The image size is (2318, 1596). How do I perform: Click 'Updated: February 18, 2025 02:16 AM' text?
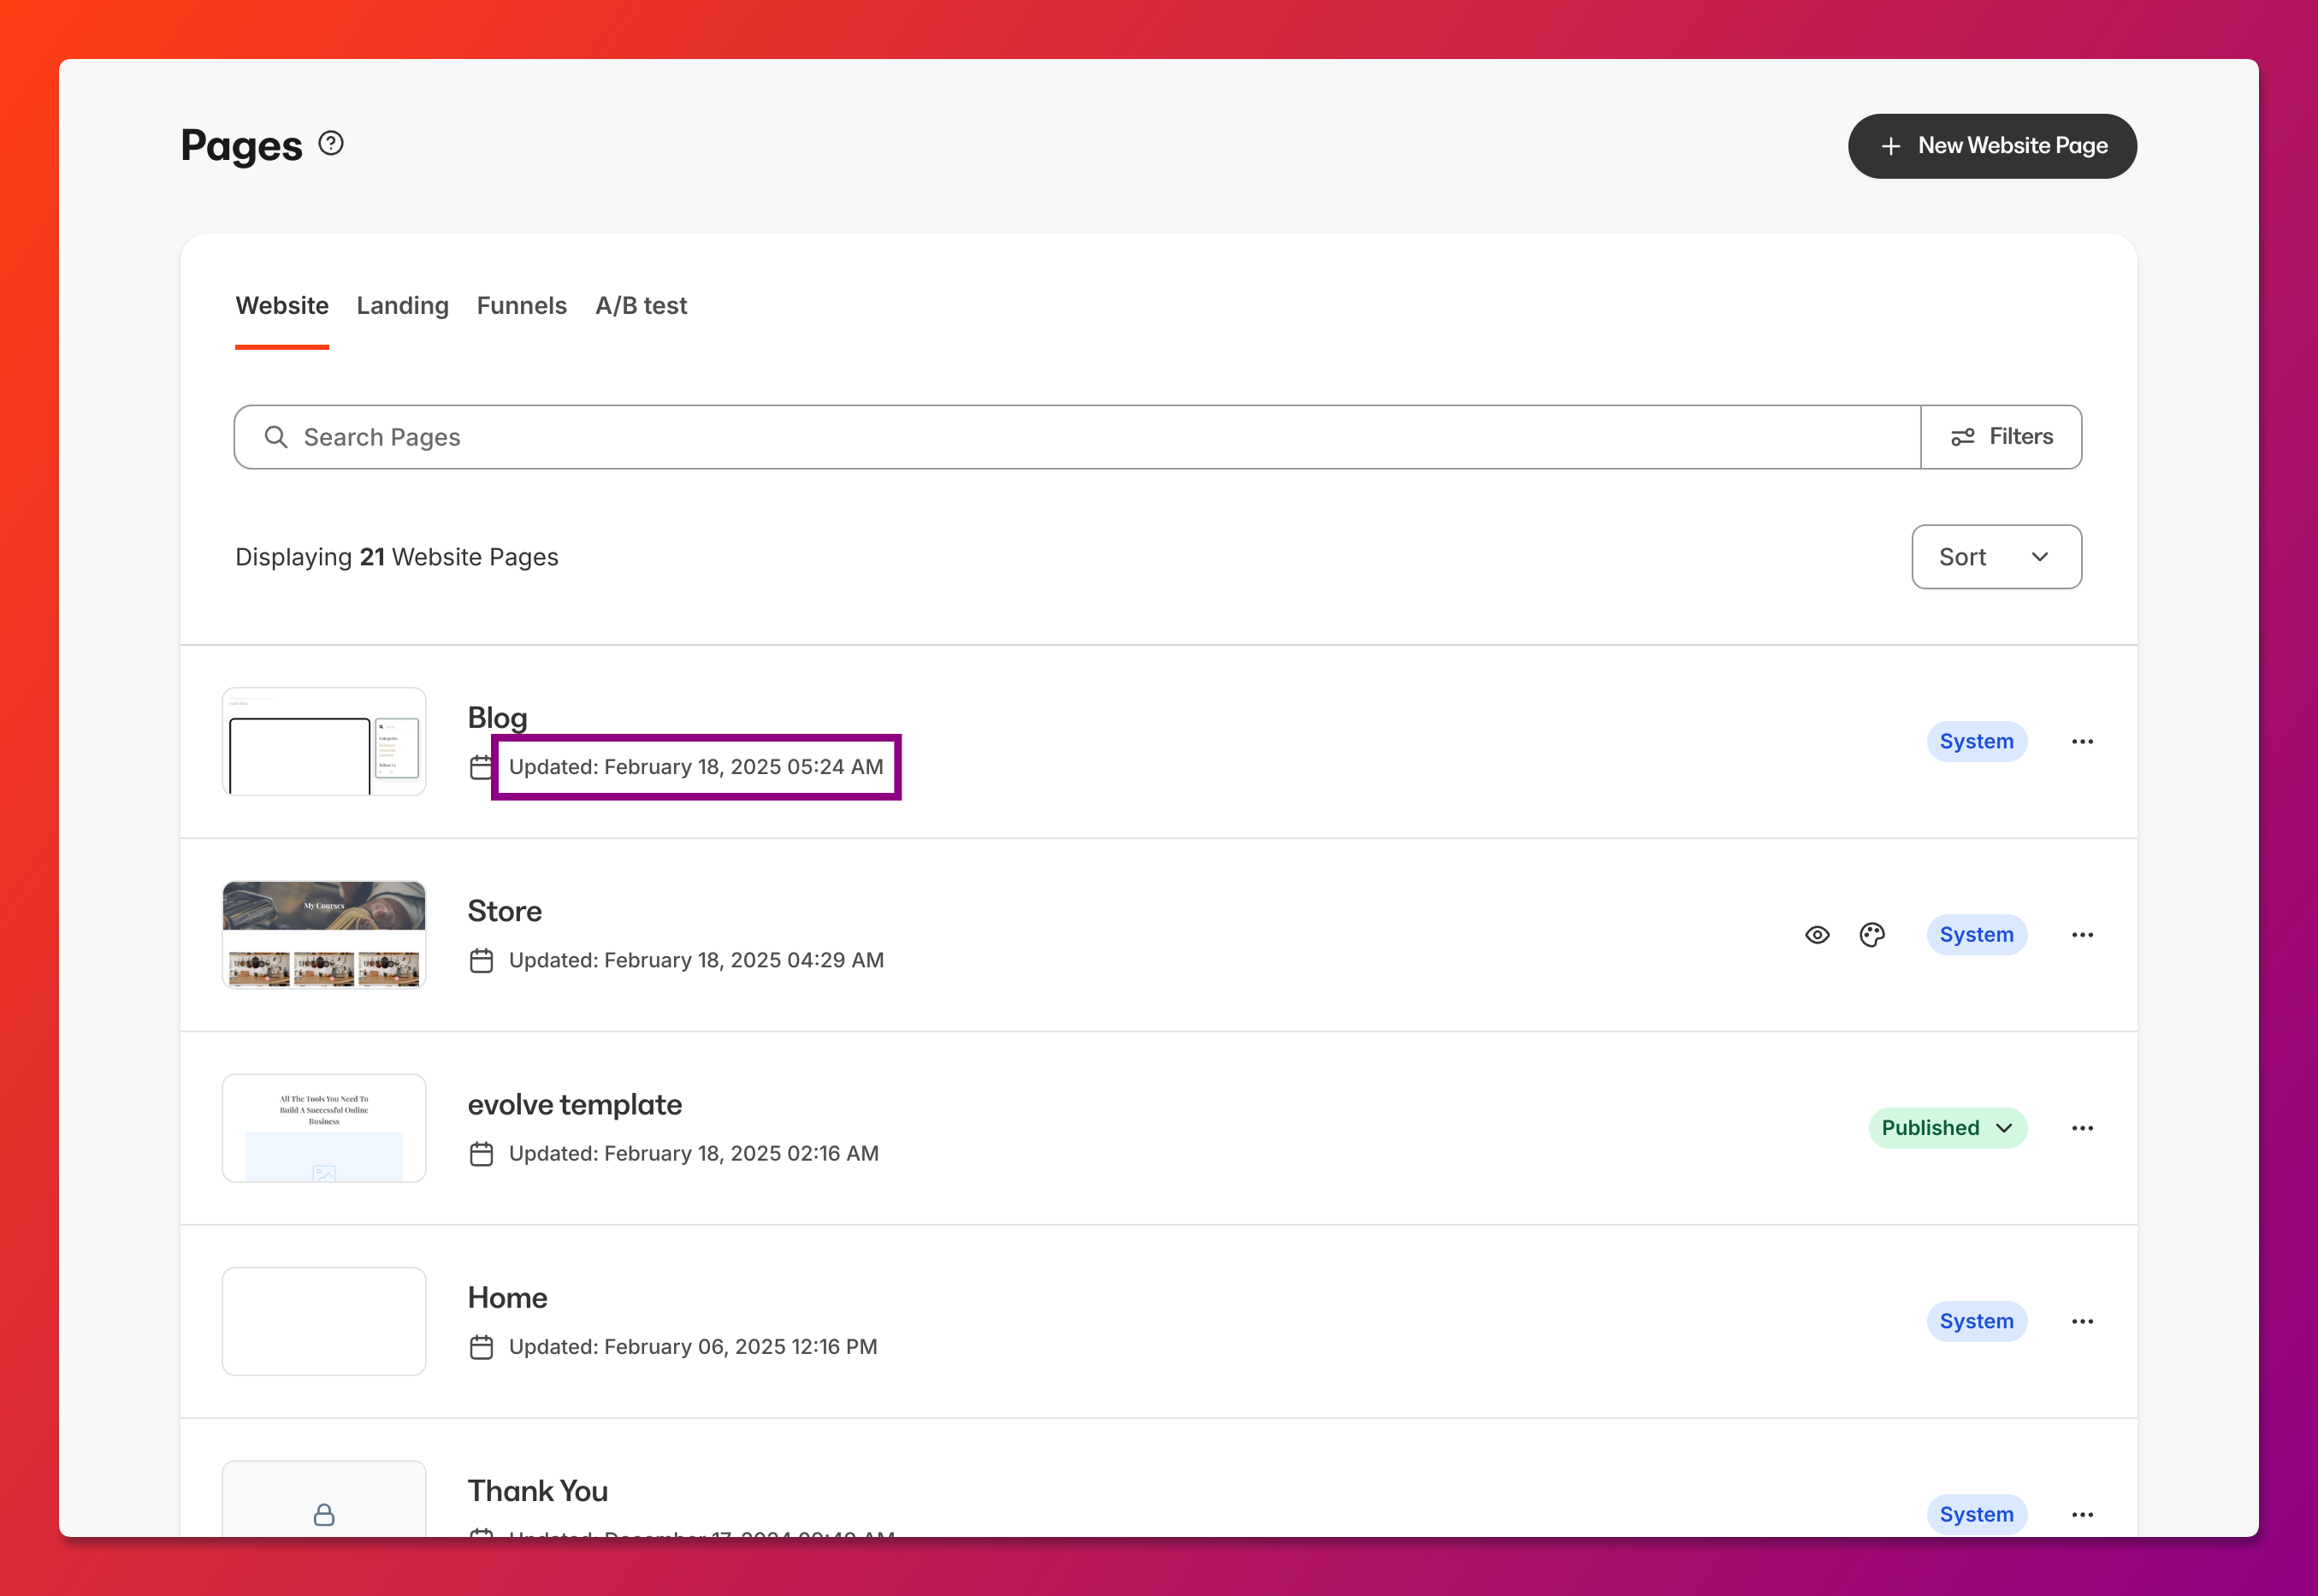pyautogui.click(x=694, y=1154)
